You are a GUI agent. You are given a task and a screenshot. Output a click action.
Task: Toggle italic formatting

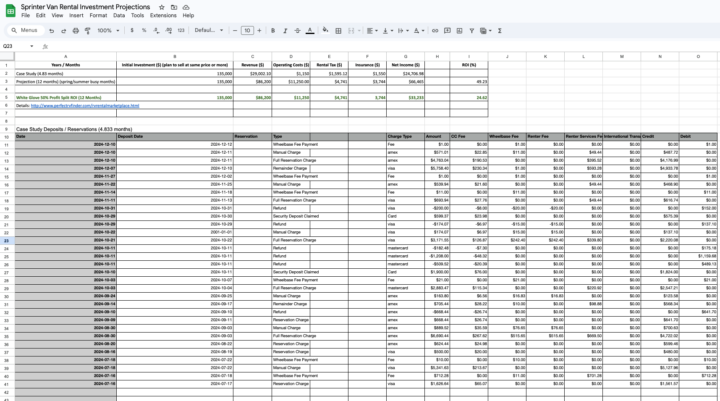[284, 30]
